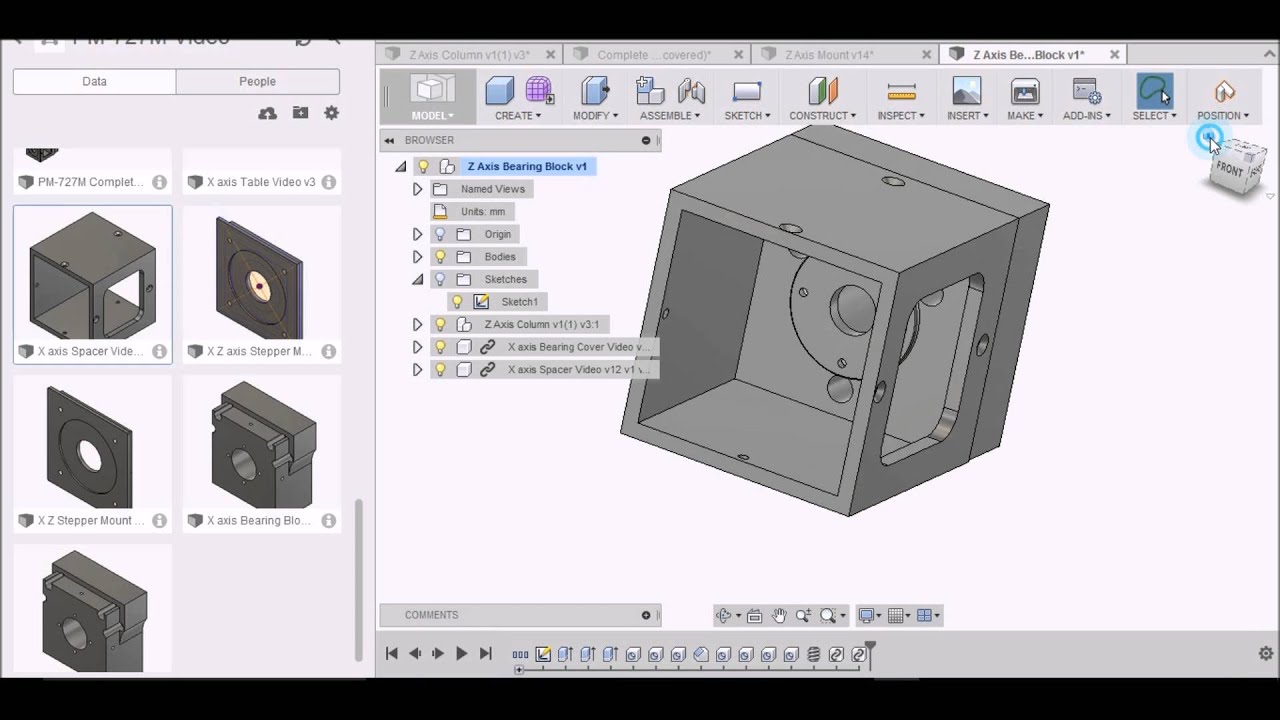1280x720 pixels.
Task: Click the upload cloud icon in data panel
Action: (x=267, y=114)
